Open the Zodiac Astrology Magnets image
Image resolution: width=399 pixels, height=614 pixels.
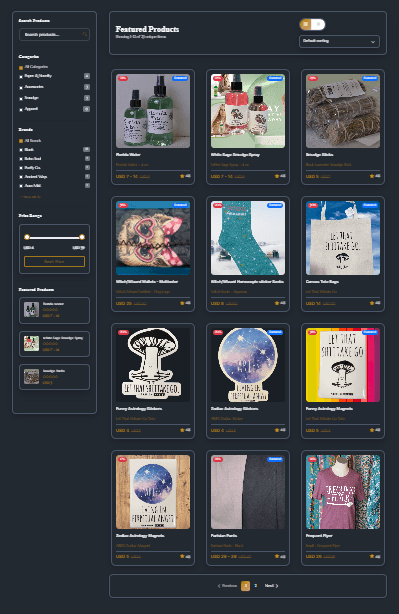[153, 492]
